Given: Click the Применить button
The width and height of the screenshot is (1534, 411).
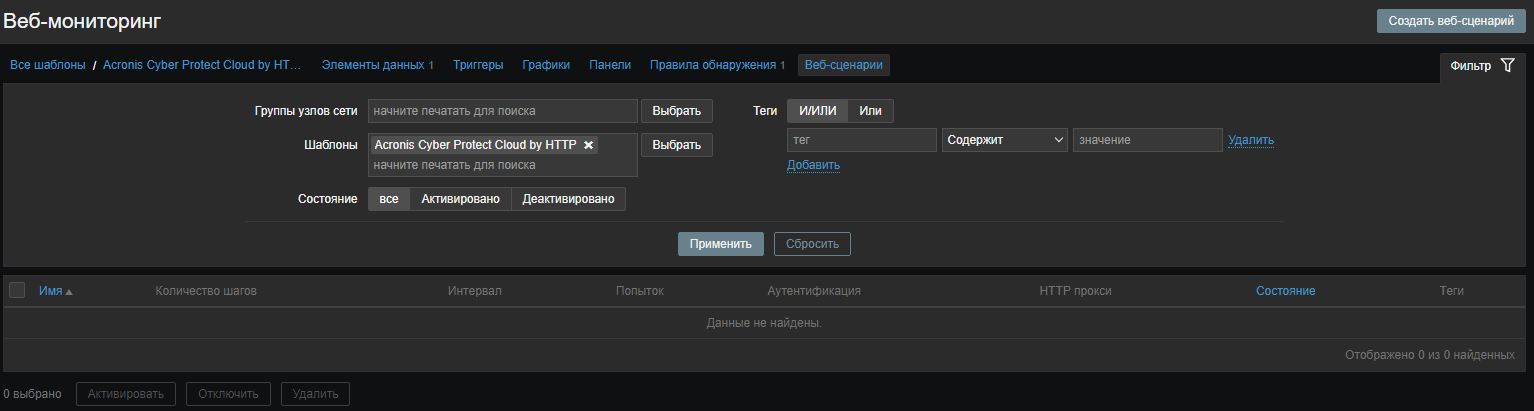Looking at the screenshot, I should pyautogui.click(x=720, y=244).
